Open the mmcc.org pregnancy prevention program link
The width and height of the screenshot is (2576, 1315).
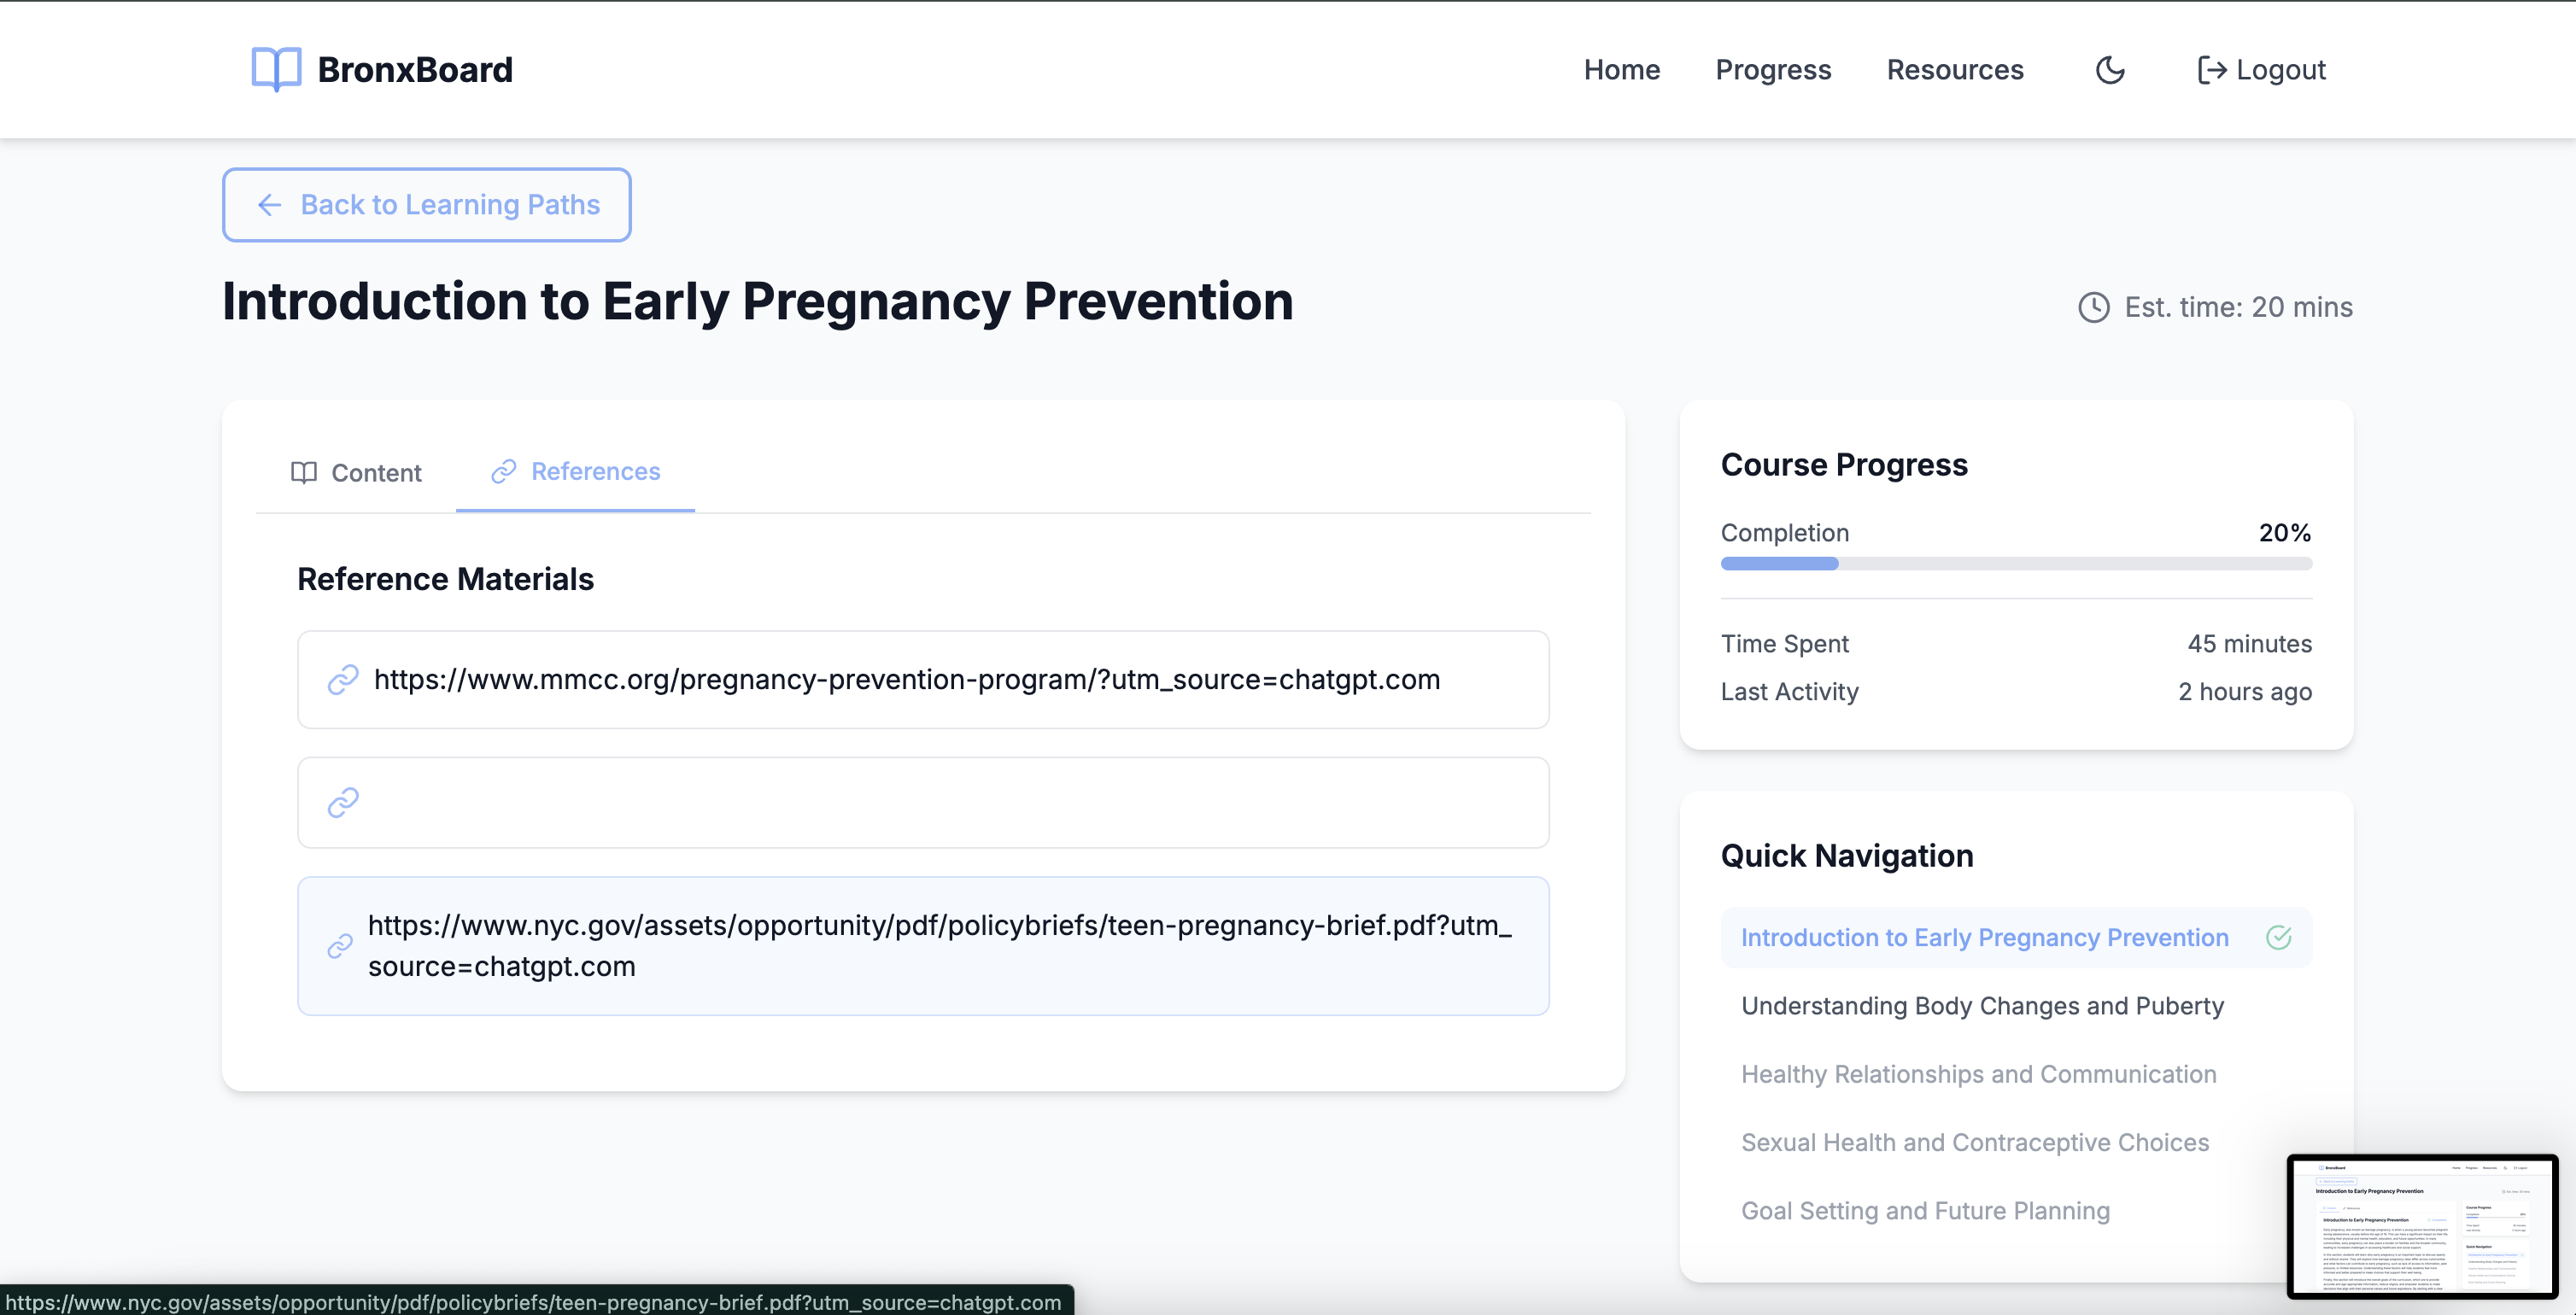[906, 680]
